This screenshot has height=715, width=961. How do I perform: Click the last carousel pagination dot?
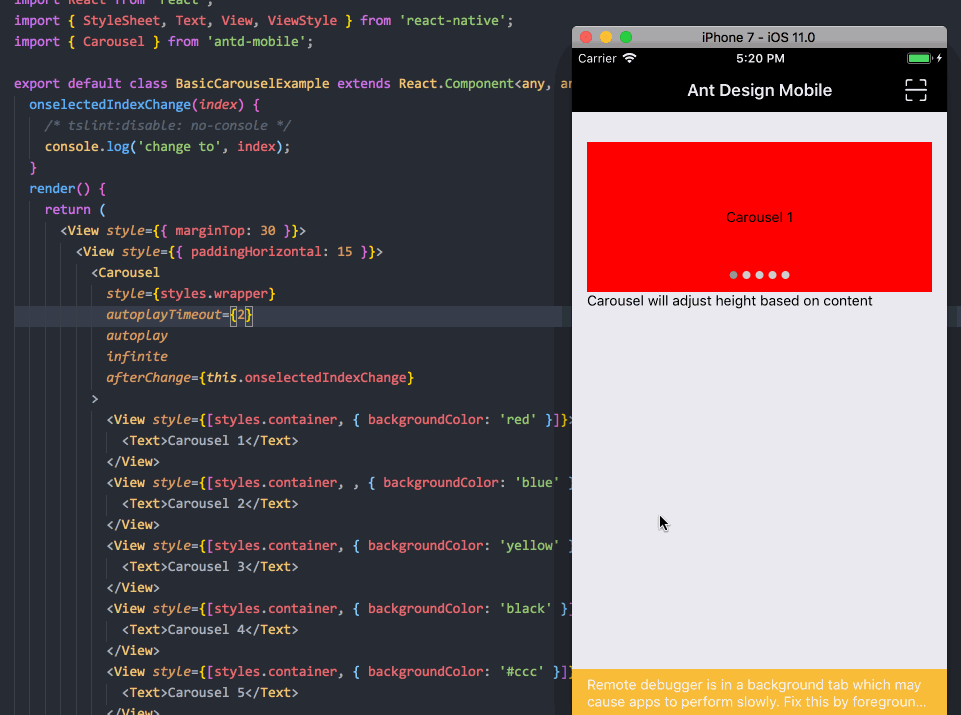coord(785,274)
